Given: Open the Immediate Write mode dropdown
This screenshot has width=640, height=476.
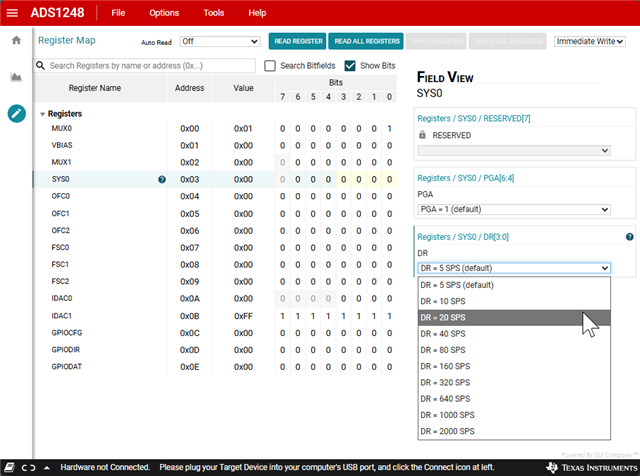Looking at the screenshot, I should tap(590, 41).
